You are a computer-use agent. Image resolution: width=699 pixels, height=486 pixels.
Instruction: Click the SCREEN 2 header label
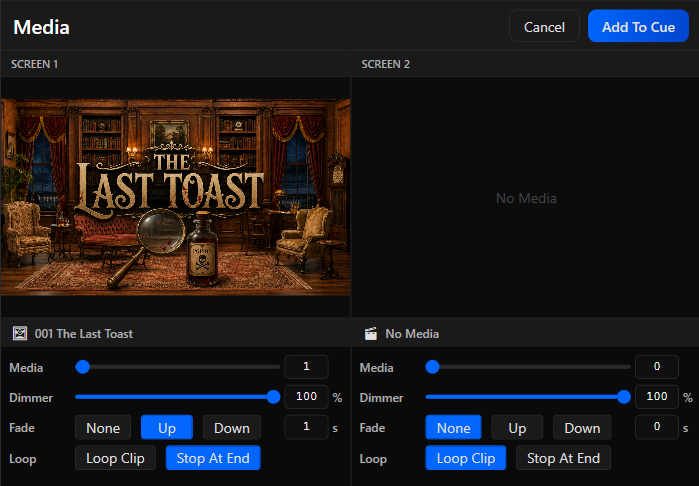tap(385, 64)
